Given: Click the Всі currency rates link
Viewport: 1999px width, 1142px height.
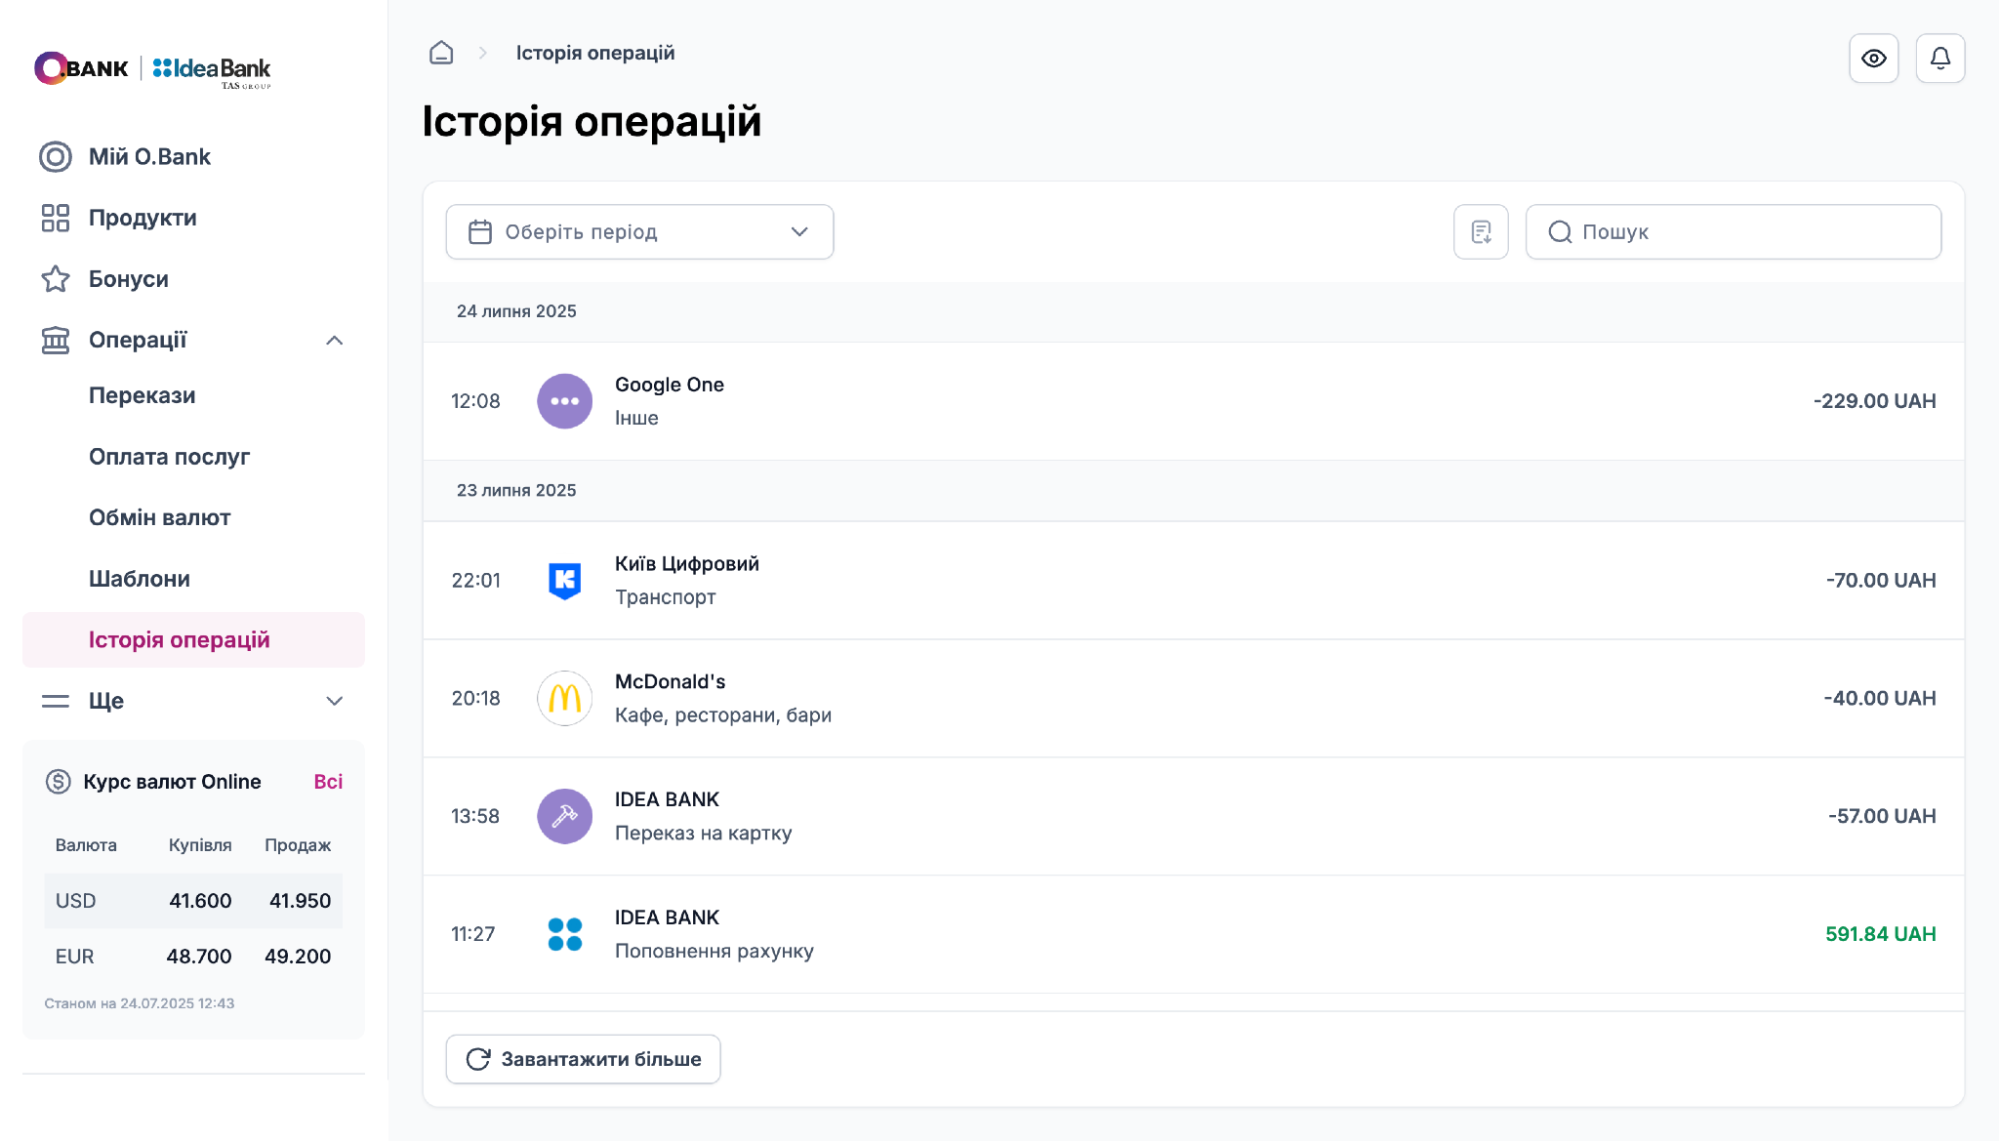Looking at the screenshot, I should [x=328, y=782].
